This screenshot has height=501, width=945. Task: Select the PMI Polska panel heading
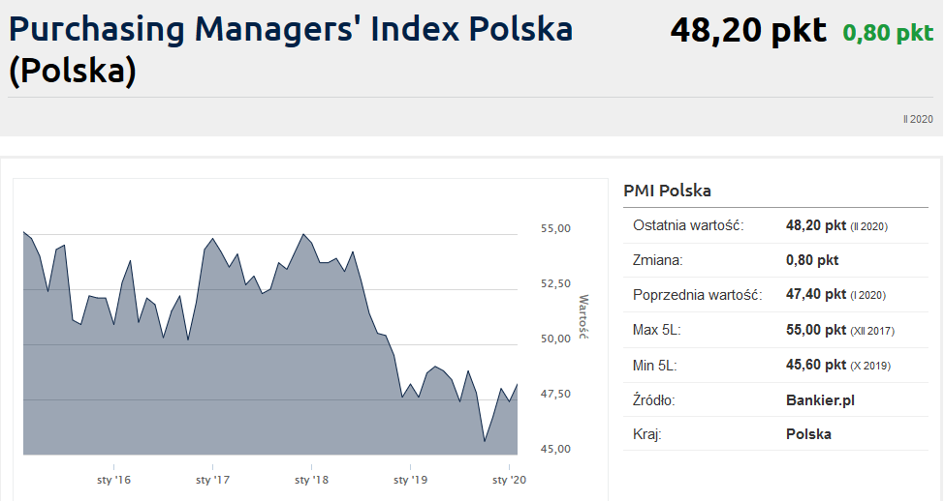tap(667, 190)
